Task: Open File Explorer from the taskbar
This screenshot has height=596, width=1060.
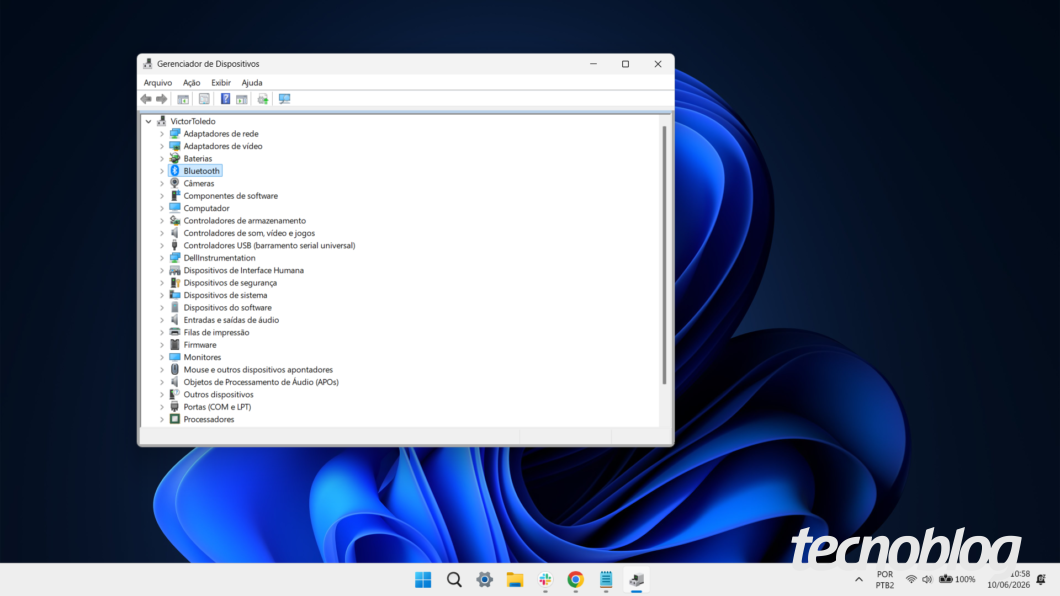Action: click(515, 580)
